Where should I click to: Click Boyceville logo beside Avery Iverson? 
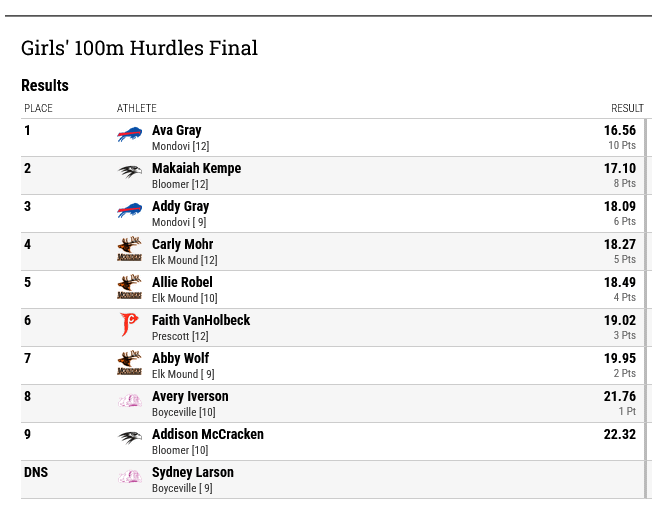pos(130,401)
